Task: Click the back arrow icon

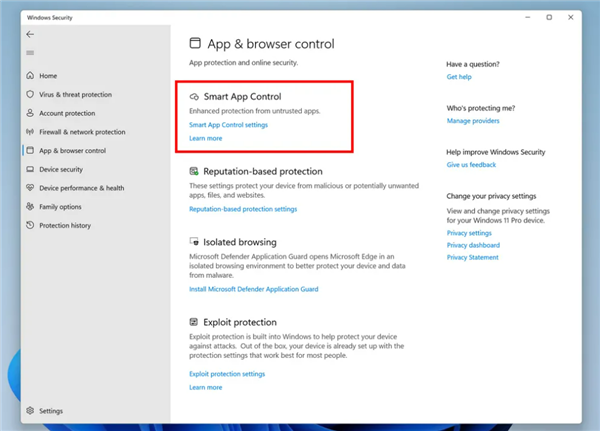Action: click(30, 34)
